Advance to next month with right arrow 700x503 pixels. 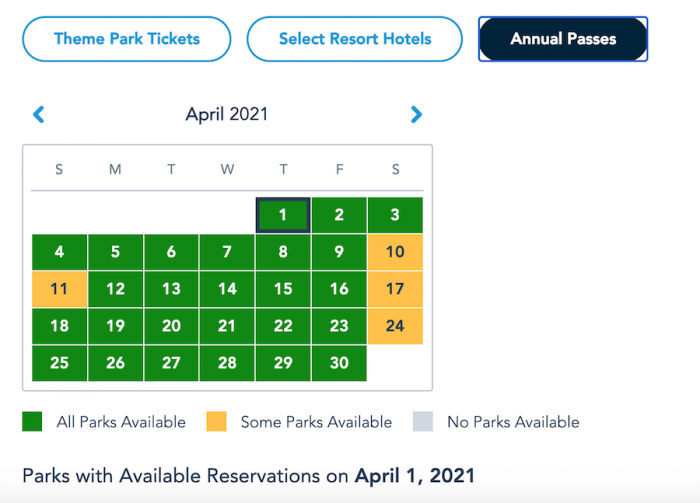point(416,115)
